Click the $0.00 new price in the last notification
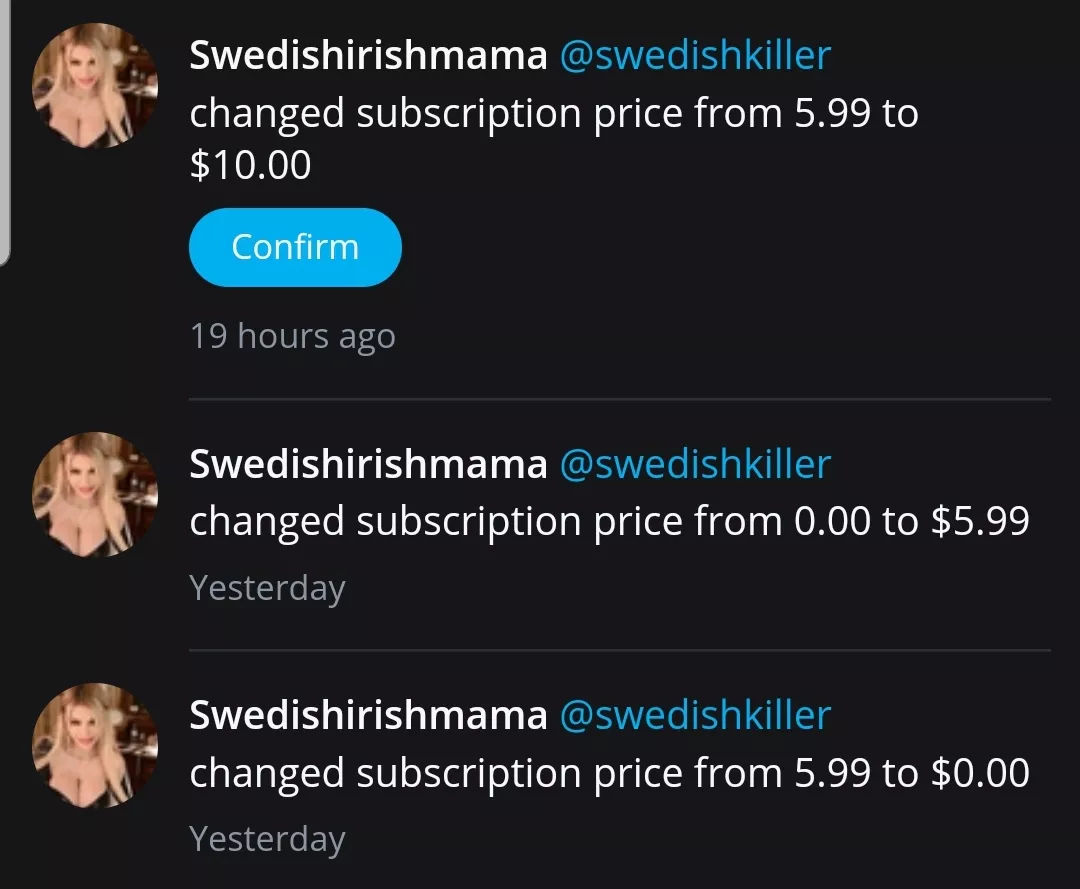Screen dimensions: 1080x889 (x=979, y=773)
